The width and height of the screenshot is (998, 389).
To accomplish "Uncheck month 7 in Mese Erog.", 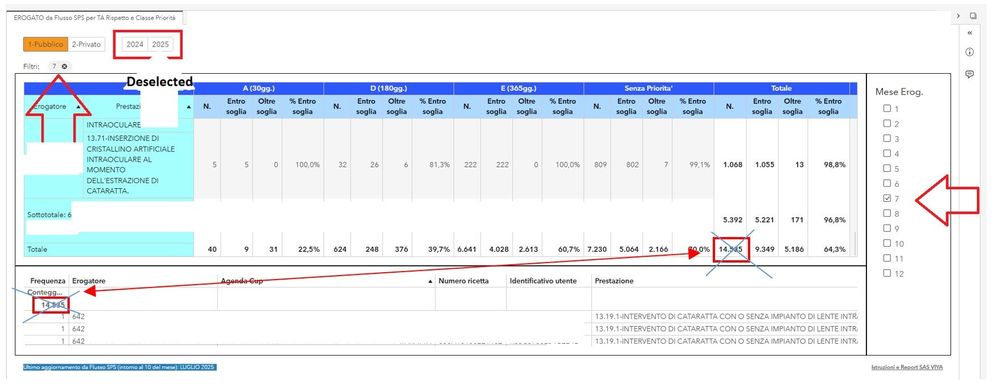I will [x=887, y=199].
